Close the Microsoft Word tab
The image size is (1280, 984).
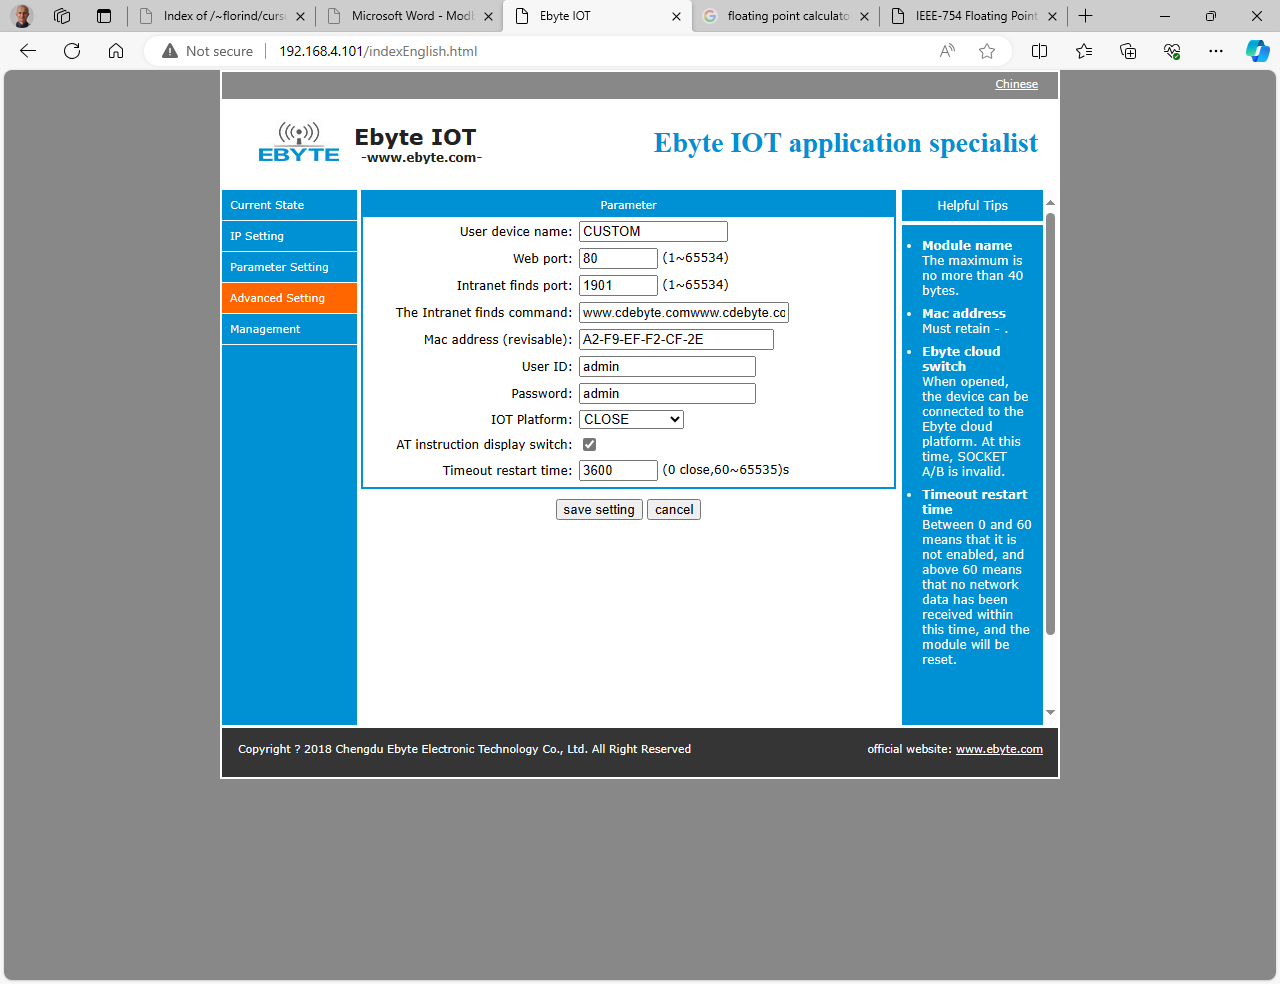(x=488, y=17)
